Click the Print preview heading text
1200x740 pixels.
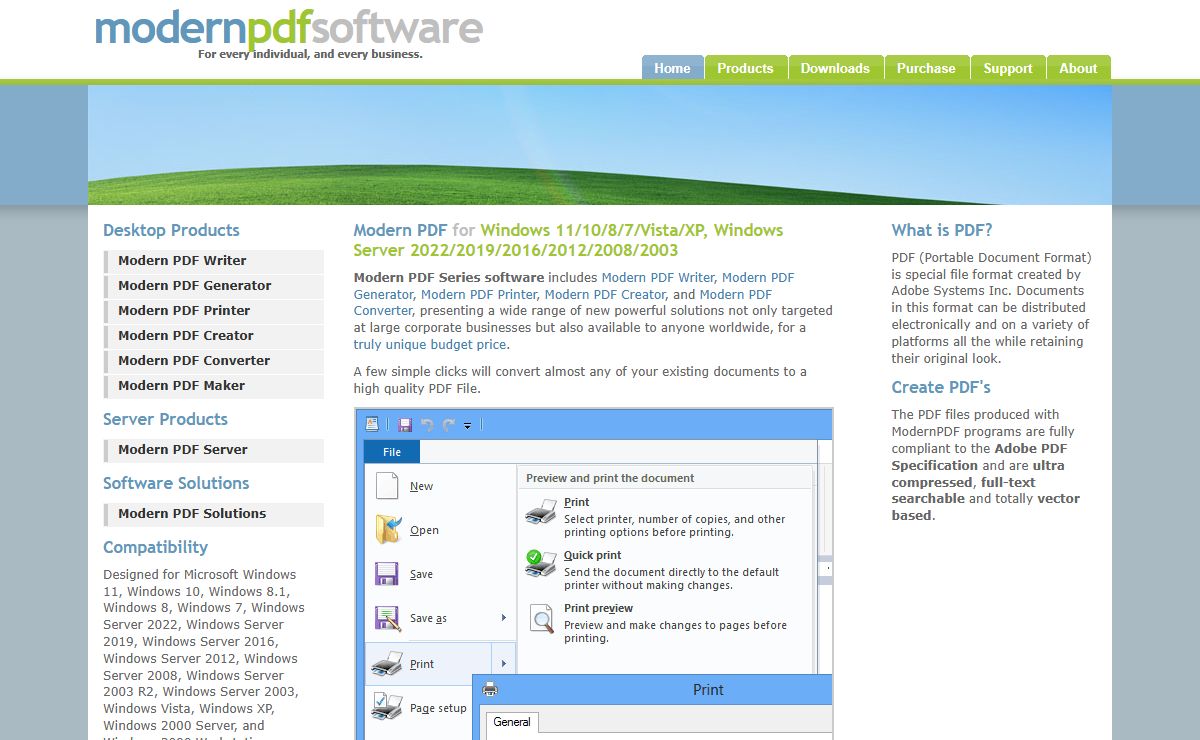tap(598, 608)
